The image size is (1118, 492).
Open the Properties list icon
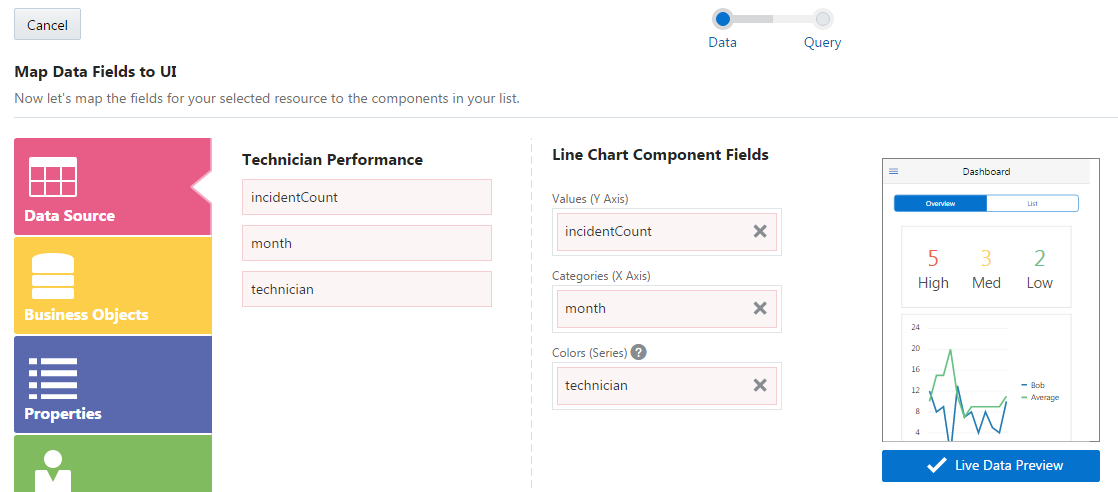(x=53, y=378)
